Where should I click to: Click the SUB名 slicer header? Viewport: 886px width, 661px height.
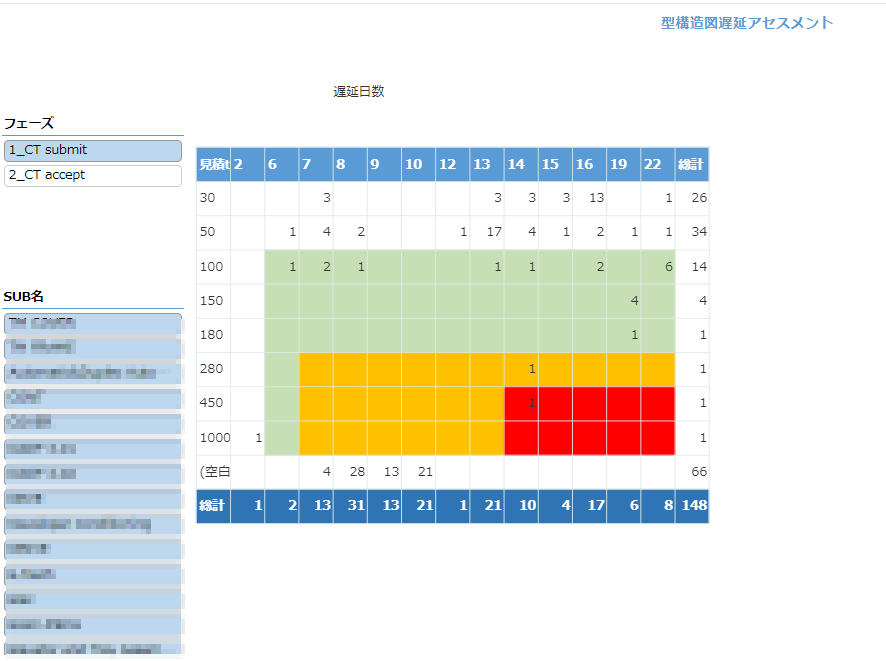coord(25,297)
